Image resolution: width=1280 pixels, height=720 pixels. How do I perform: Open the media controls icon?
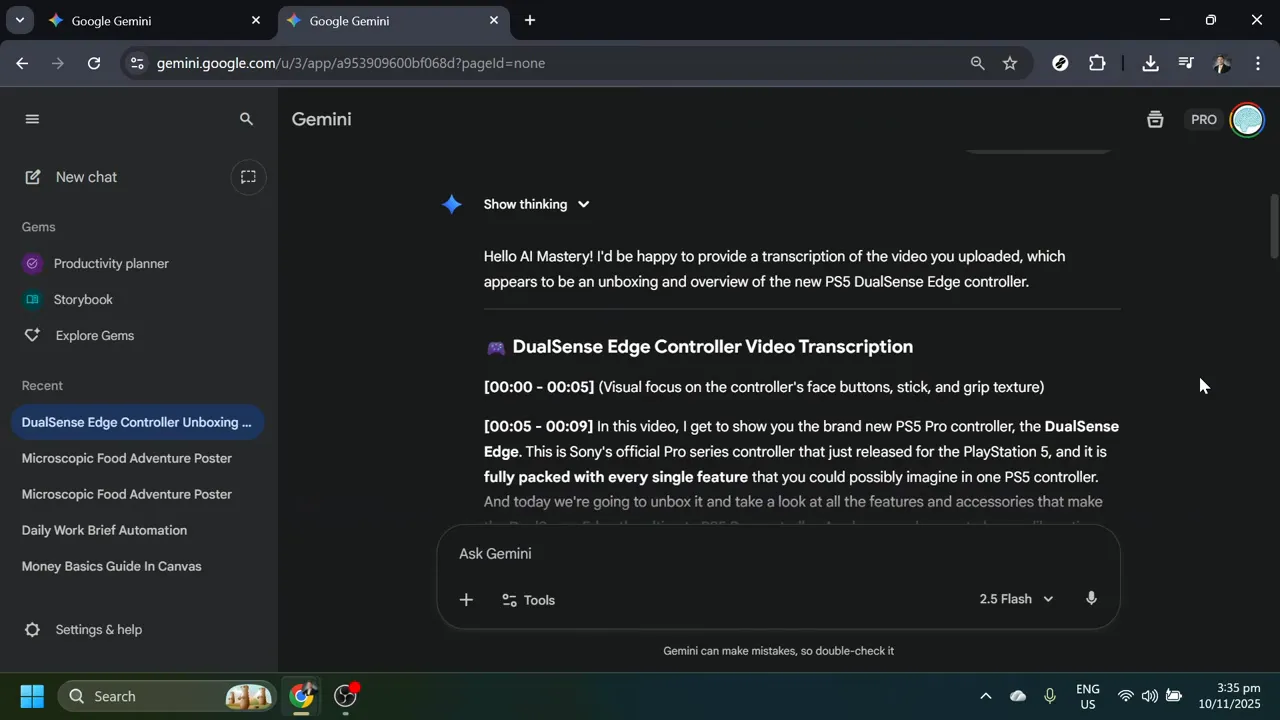click(1186, 63)
